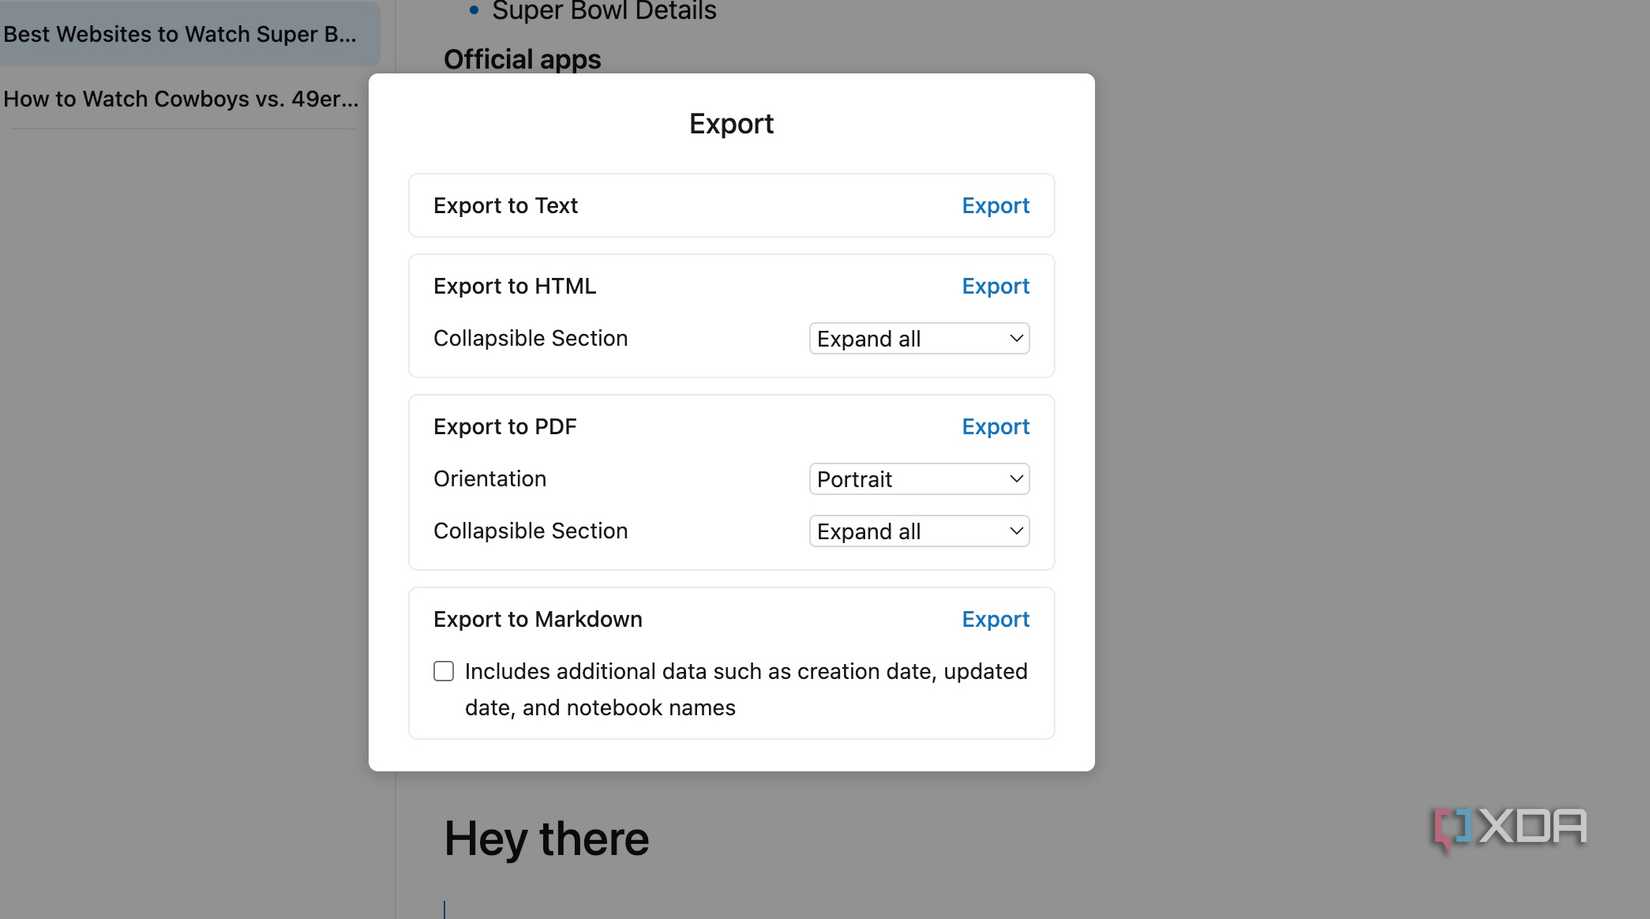Open the How to Watch Cowboys vs. 49ers note
The width and height of the screenshot is (1650, 919).
tap(180, 99)
